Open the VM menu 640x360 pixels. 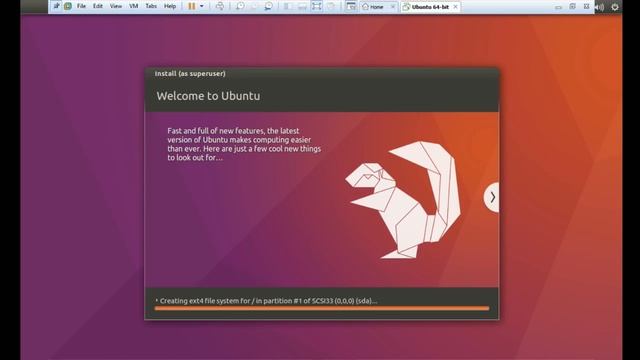point(133,6)
